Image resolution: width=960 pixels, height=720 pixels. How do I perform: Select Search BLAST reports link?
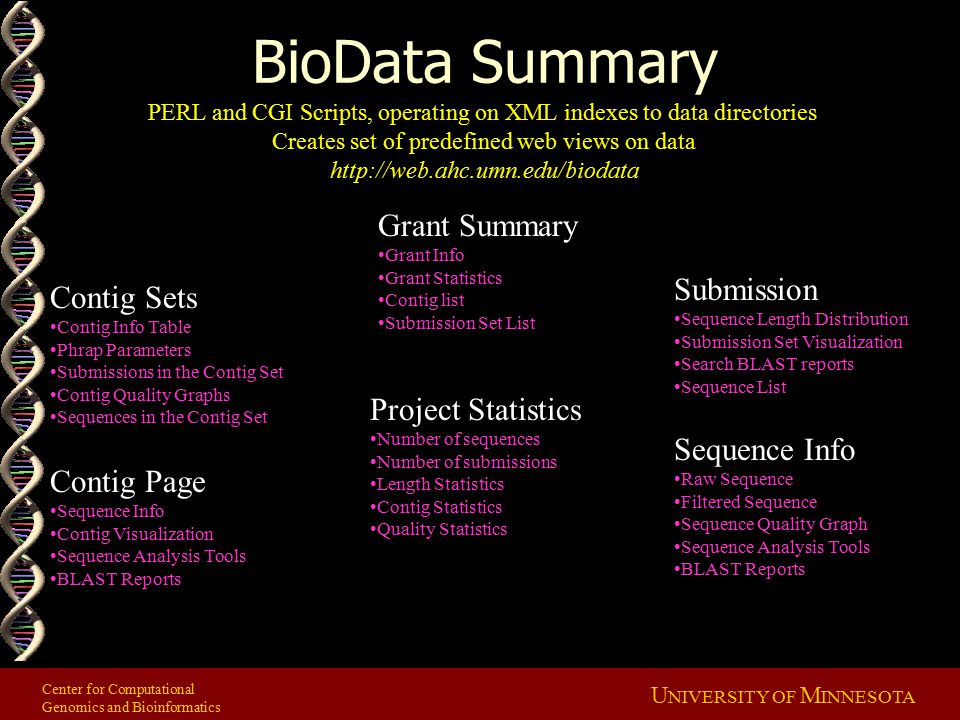764,364
